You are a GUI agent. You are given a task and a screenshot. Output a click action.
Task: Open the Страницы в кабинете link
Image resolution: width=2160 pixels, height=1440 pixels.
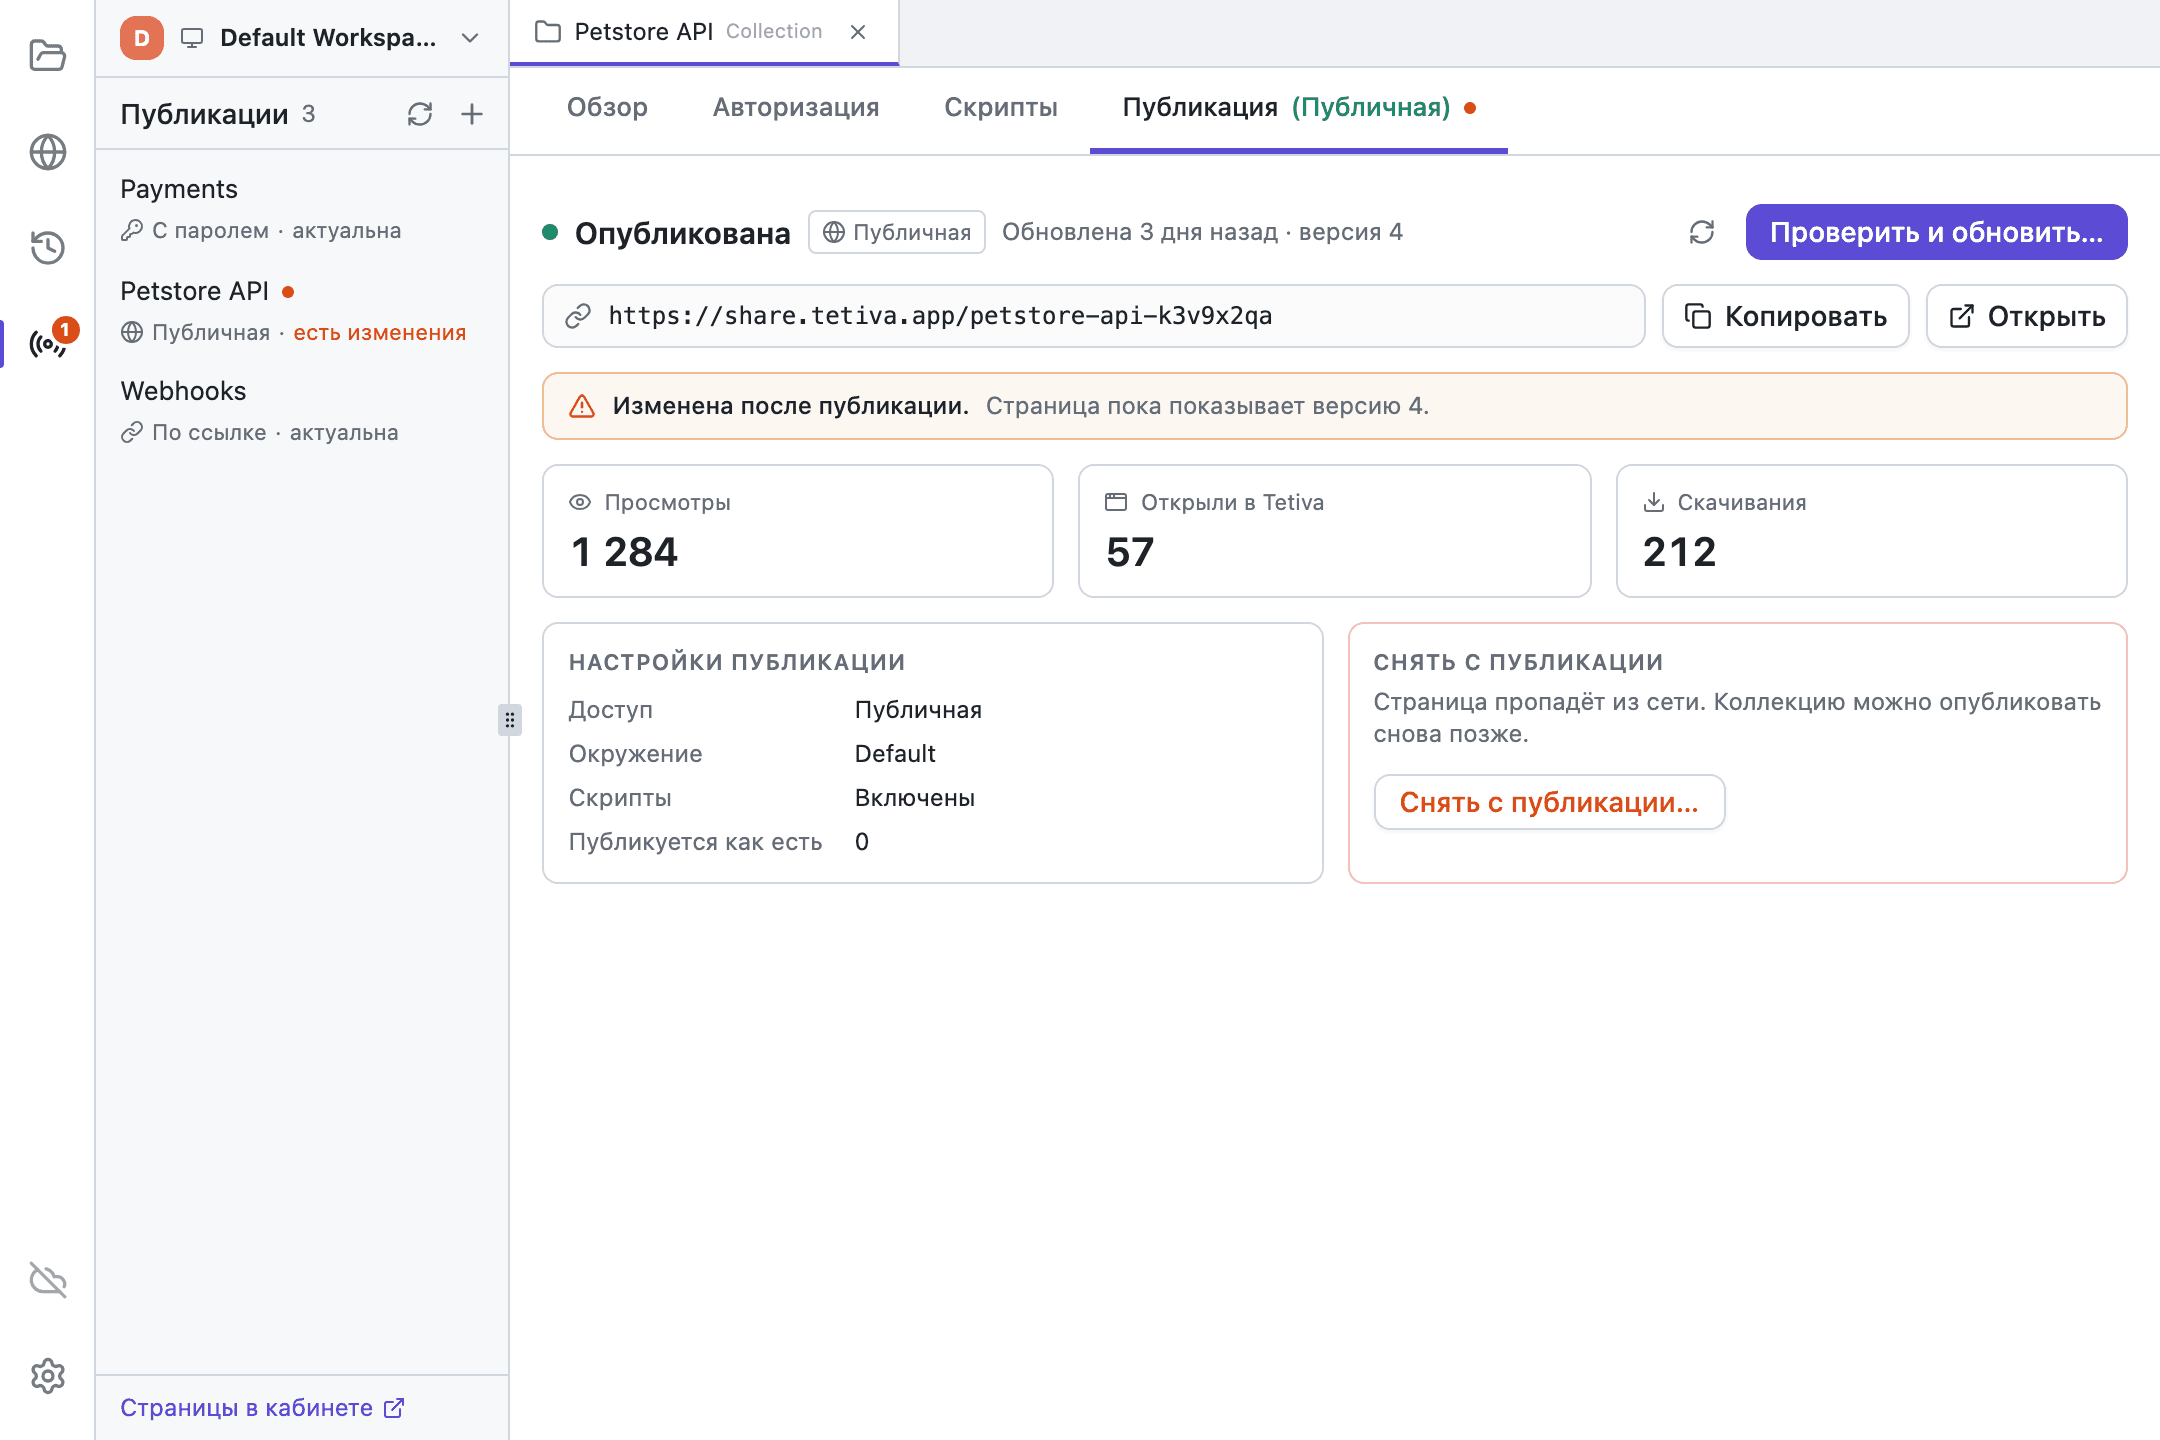262,1408
